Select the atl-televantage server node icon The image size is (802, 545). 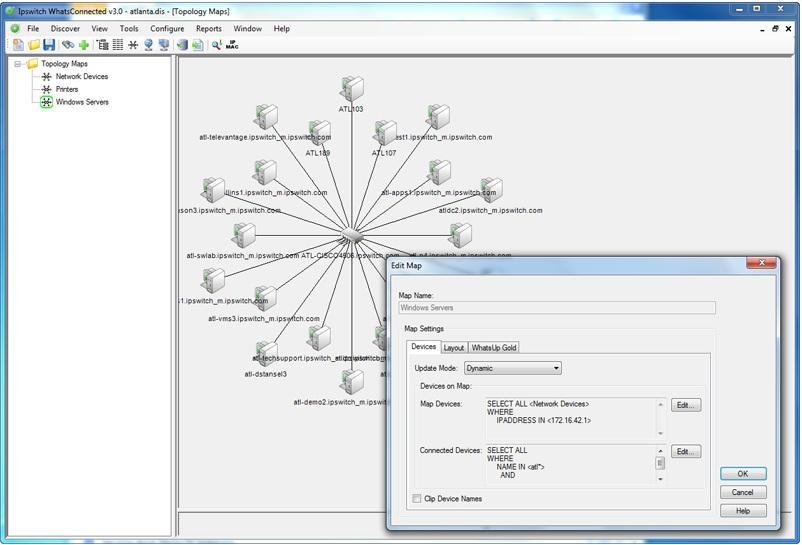click(266, 117)
